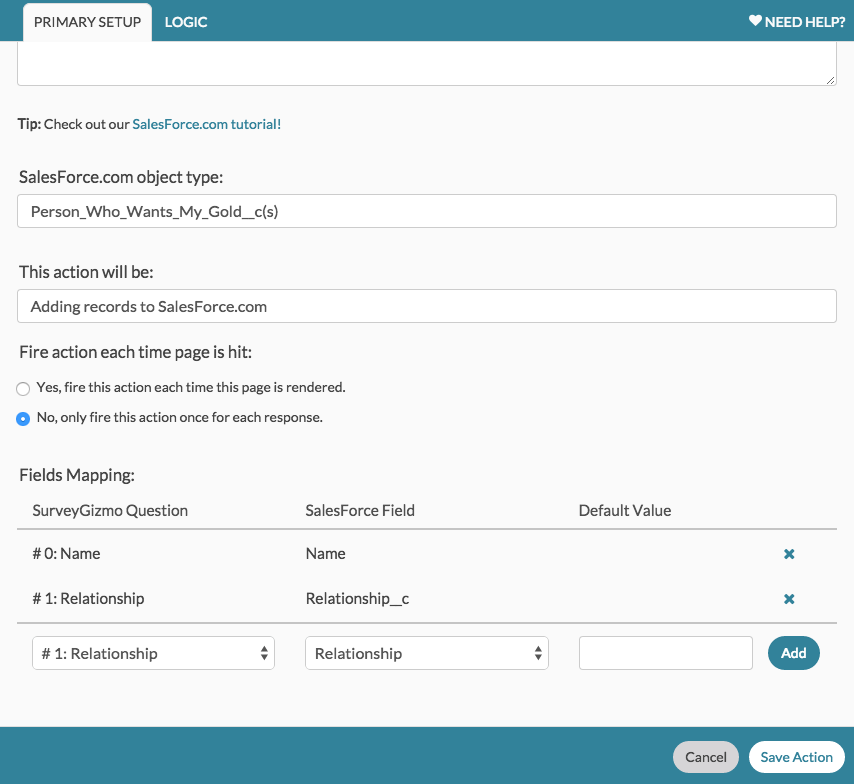Screen dimensions: 854x784
Task: Click 'Fire action each time page is hit' label
Action: coord(136,353)
